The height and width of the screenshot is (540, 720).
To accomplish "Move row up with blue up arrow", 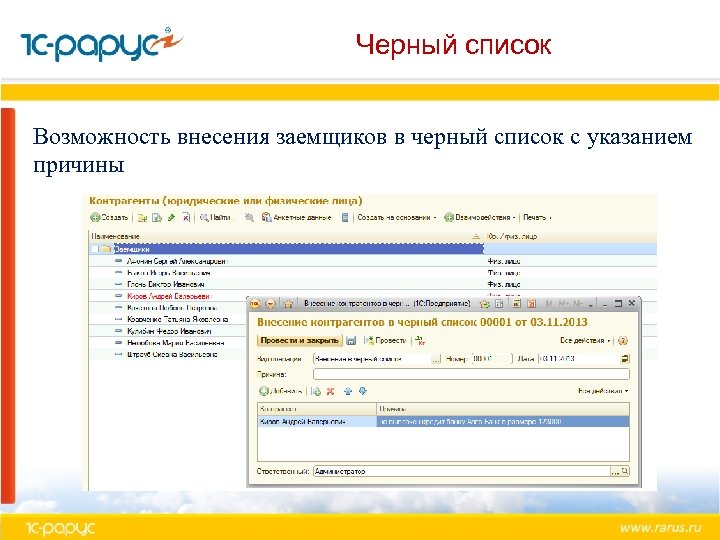I will (348, 391).
